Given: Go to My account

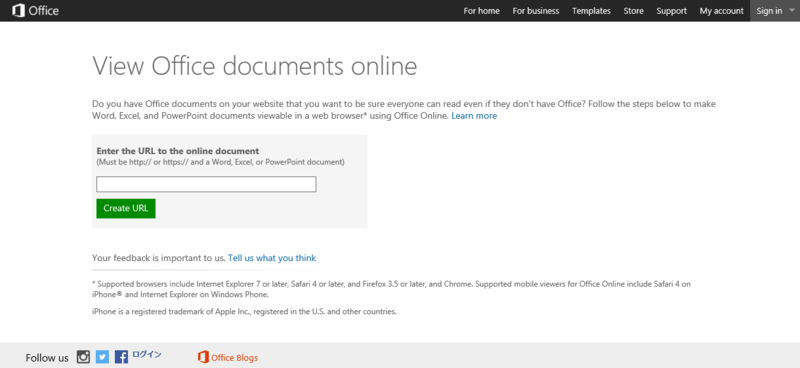Looking at the screenshot, I should (x=721, y=11).
